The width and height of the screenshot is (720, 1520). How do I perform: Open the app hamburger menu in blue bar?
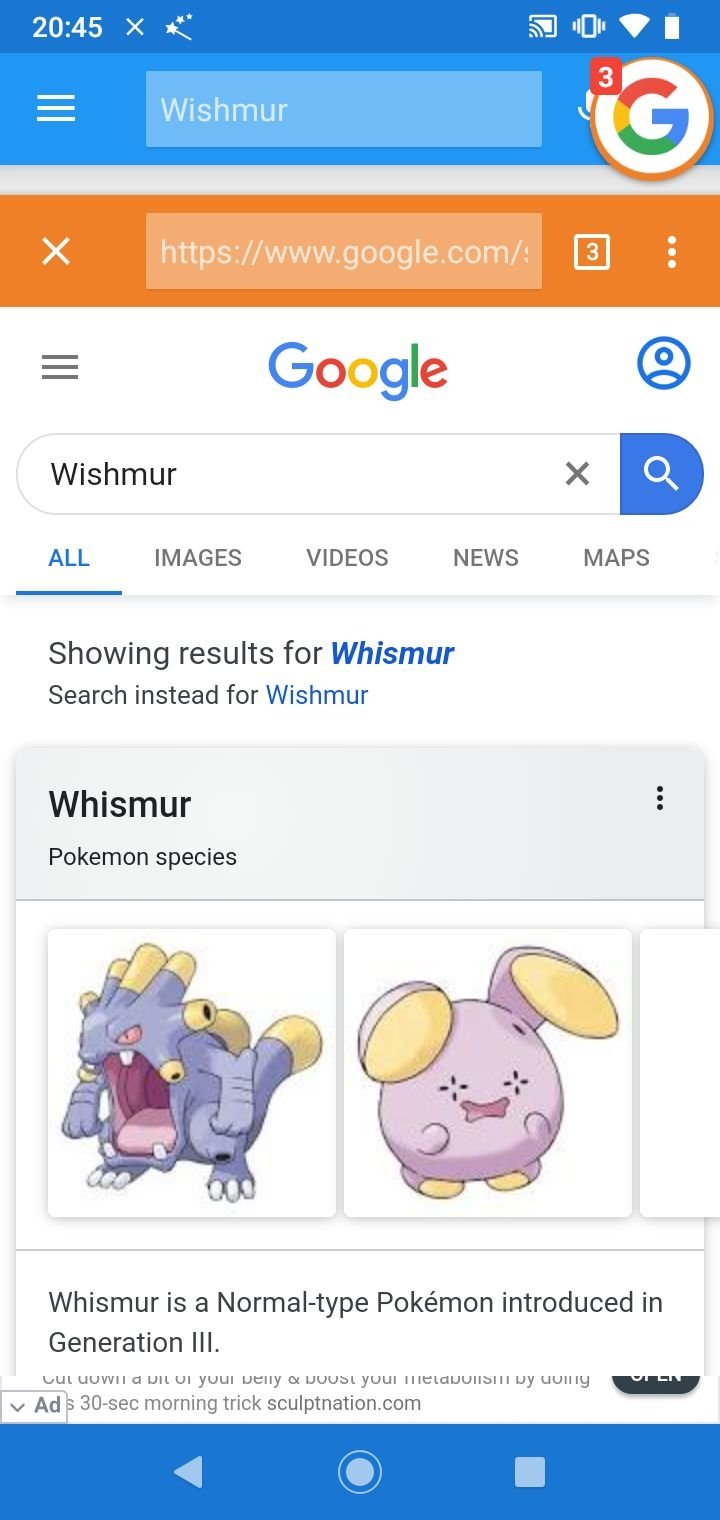[56, 109]
